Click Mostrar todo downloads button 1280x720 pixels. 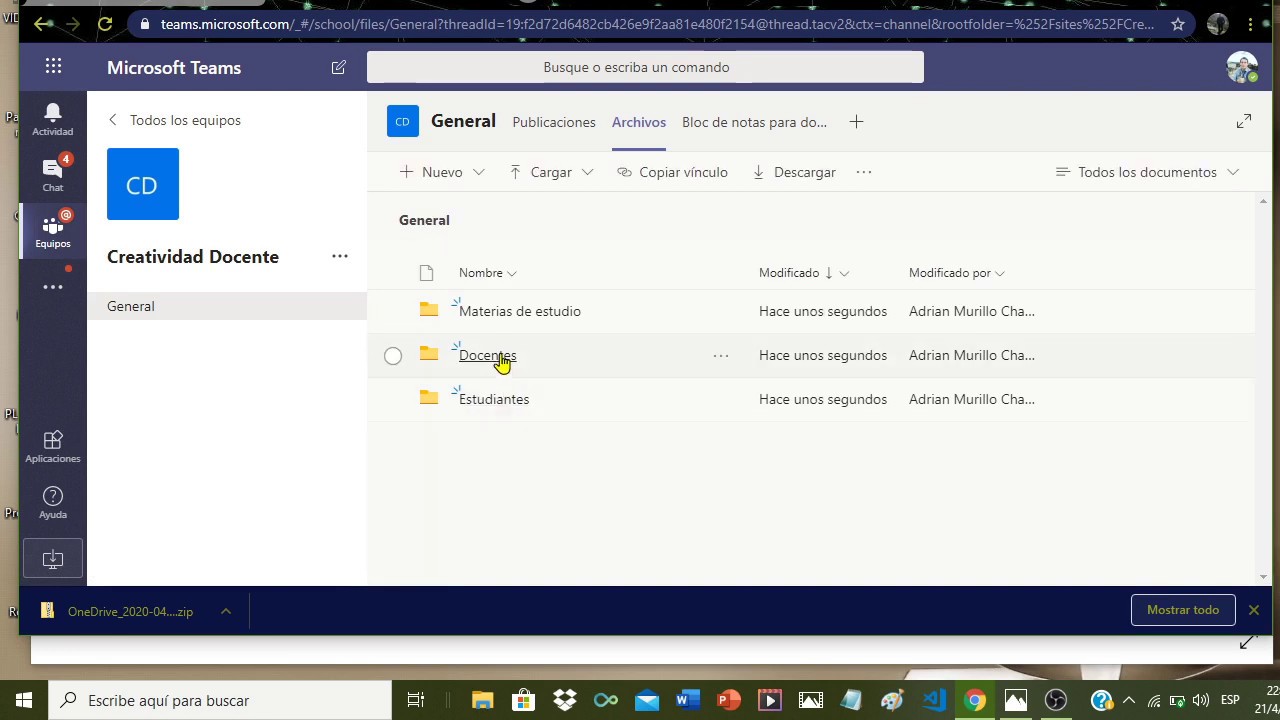[1183, 610]
